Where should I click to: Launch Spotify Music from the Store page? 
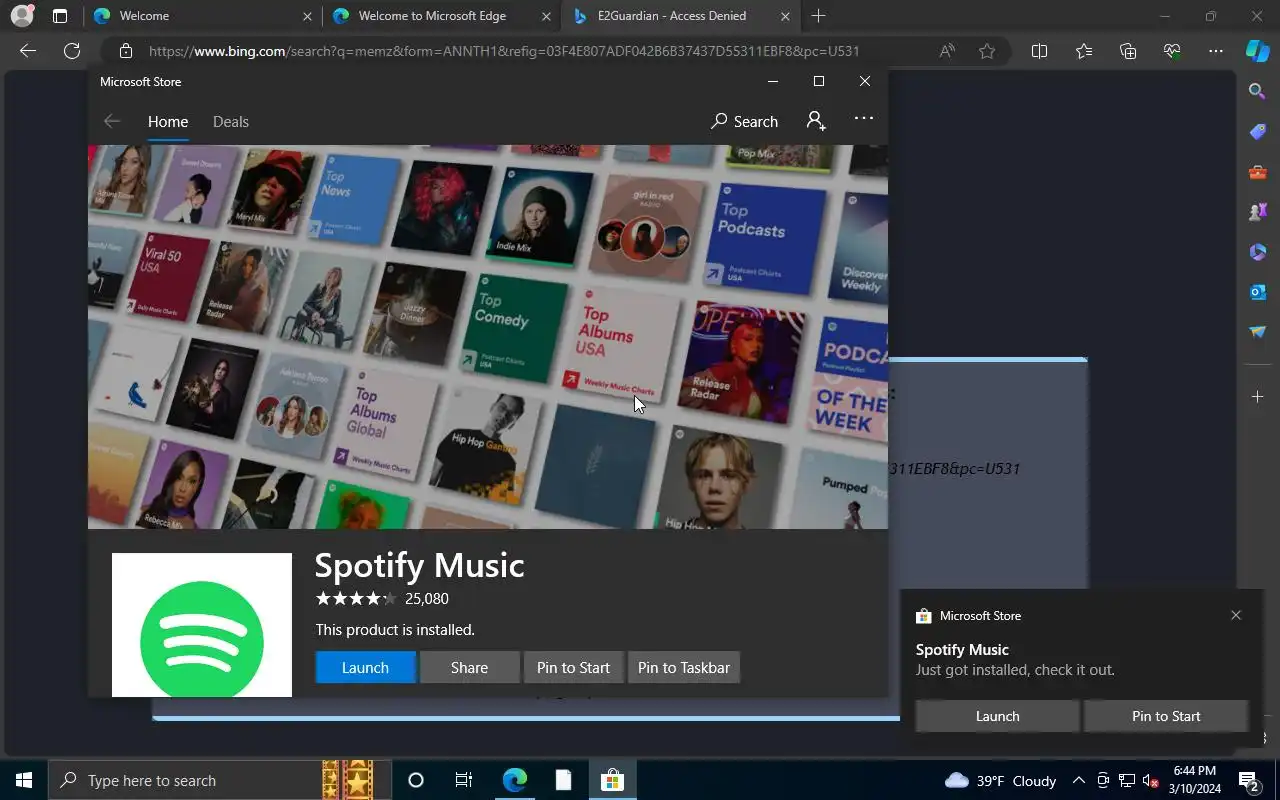pos(365,667)
